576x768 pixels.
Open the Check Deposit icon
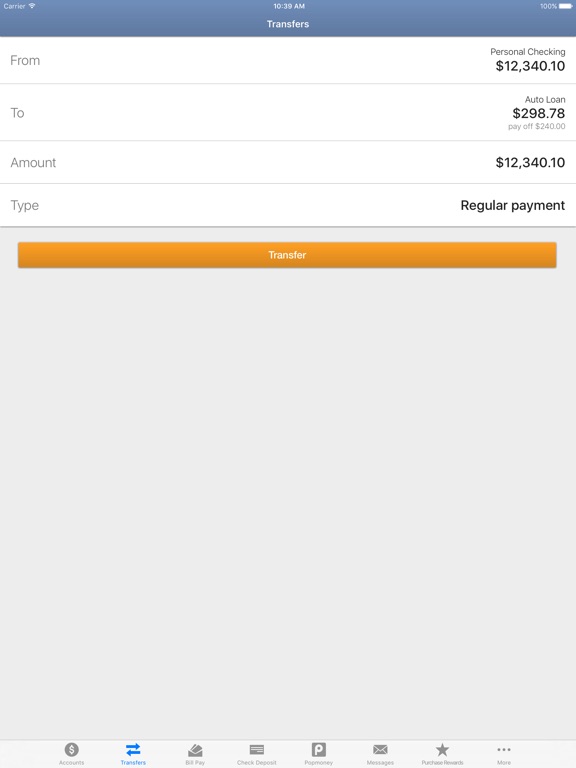(257, 749)
